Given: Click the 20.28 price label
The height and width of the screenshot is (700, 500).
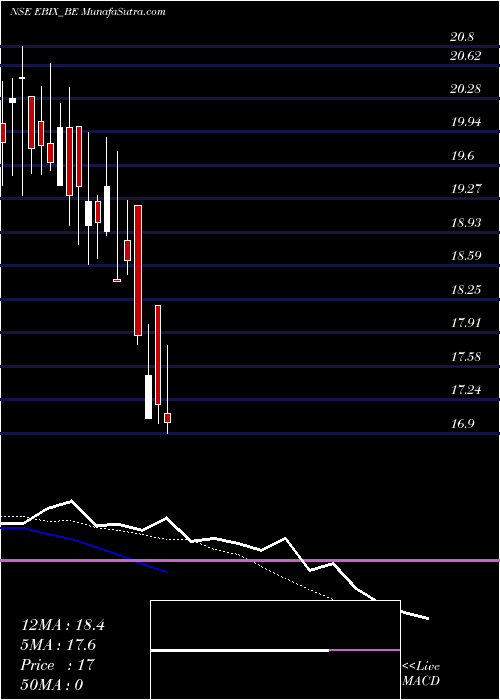Looking at the screenshot, I should [x=466, y=89].
